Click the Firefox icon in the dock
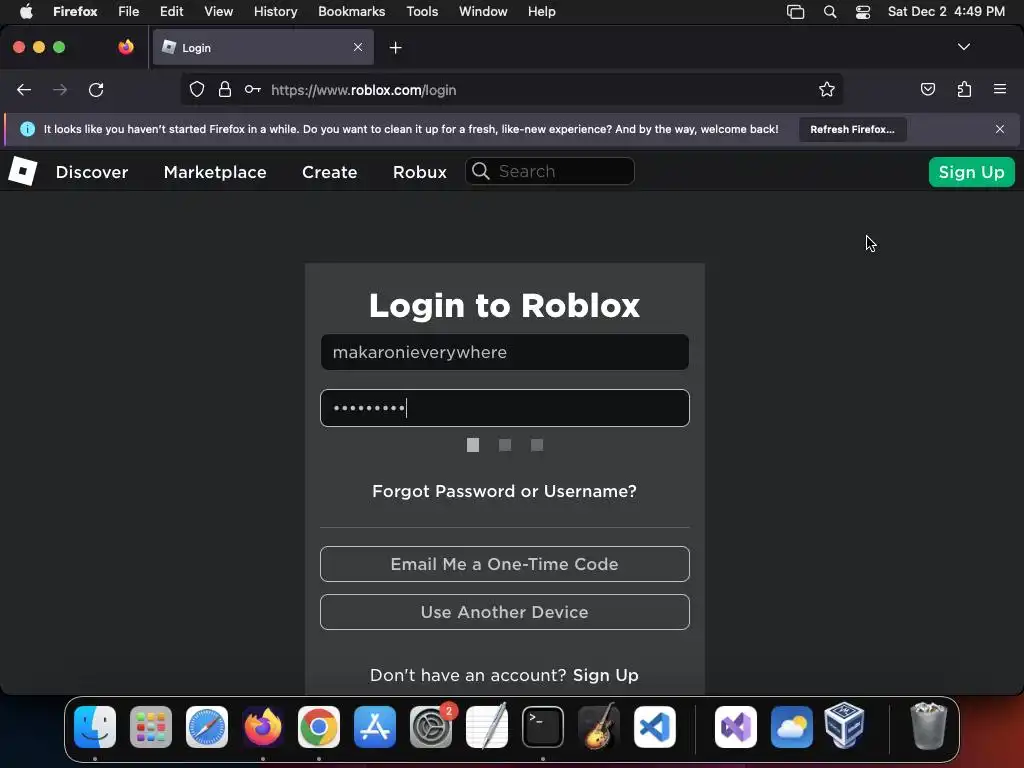The width and height of the screenshot is (1024, 768). tap(263, 727)
